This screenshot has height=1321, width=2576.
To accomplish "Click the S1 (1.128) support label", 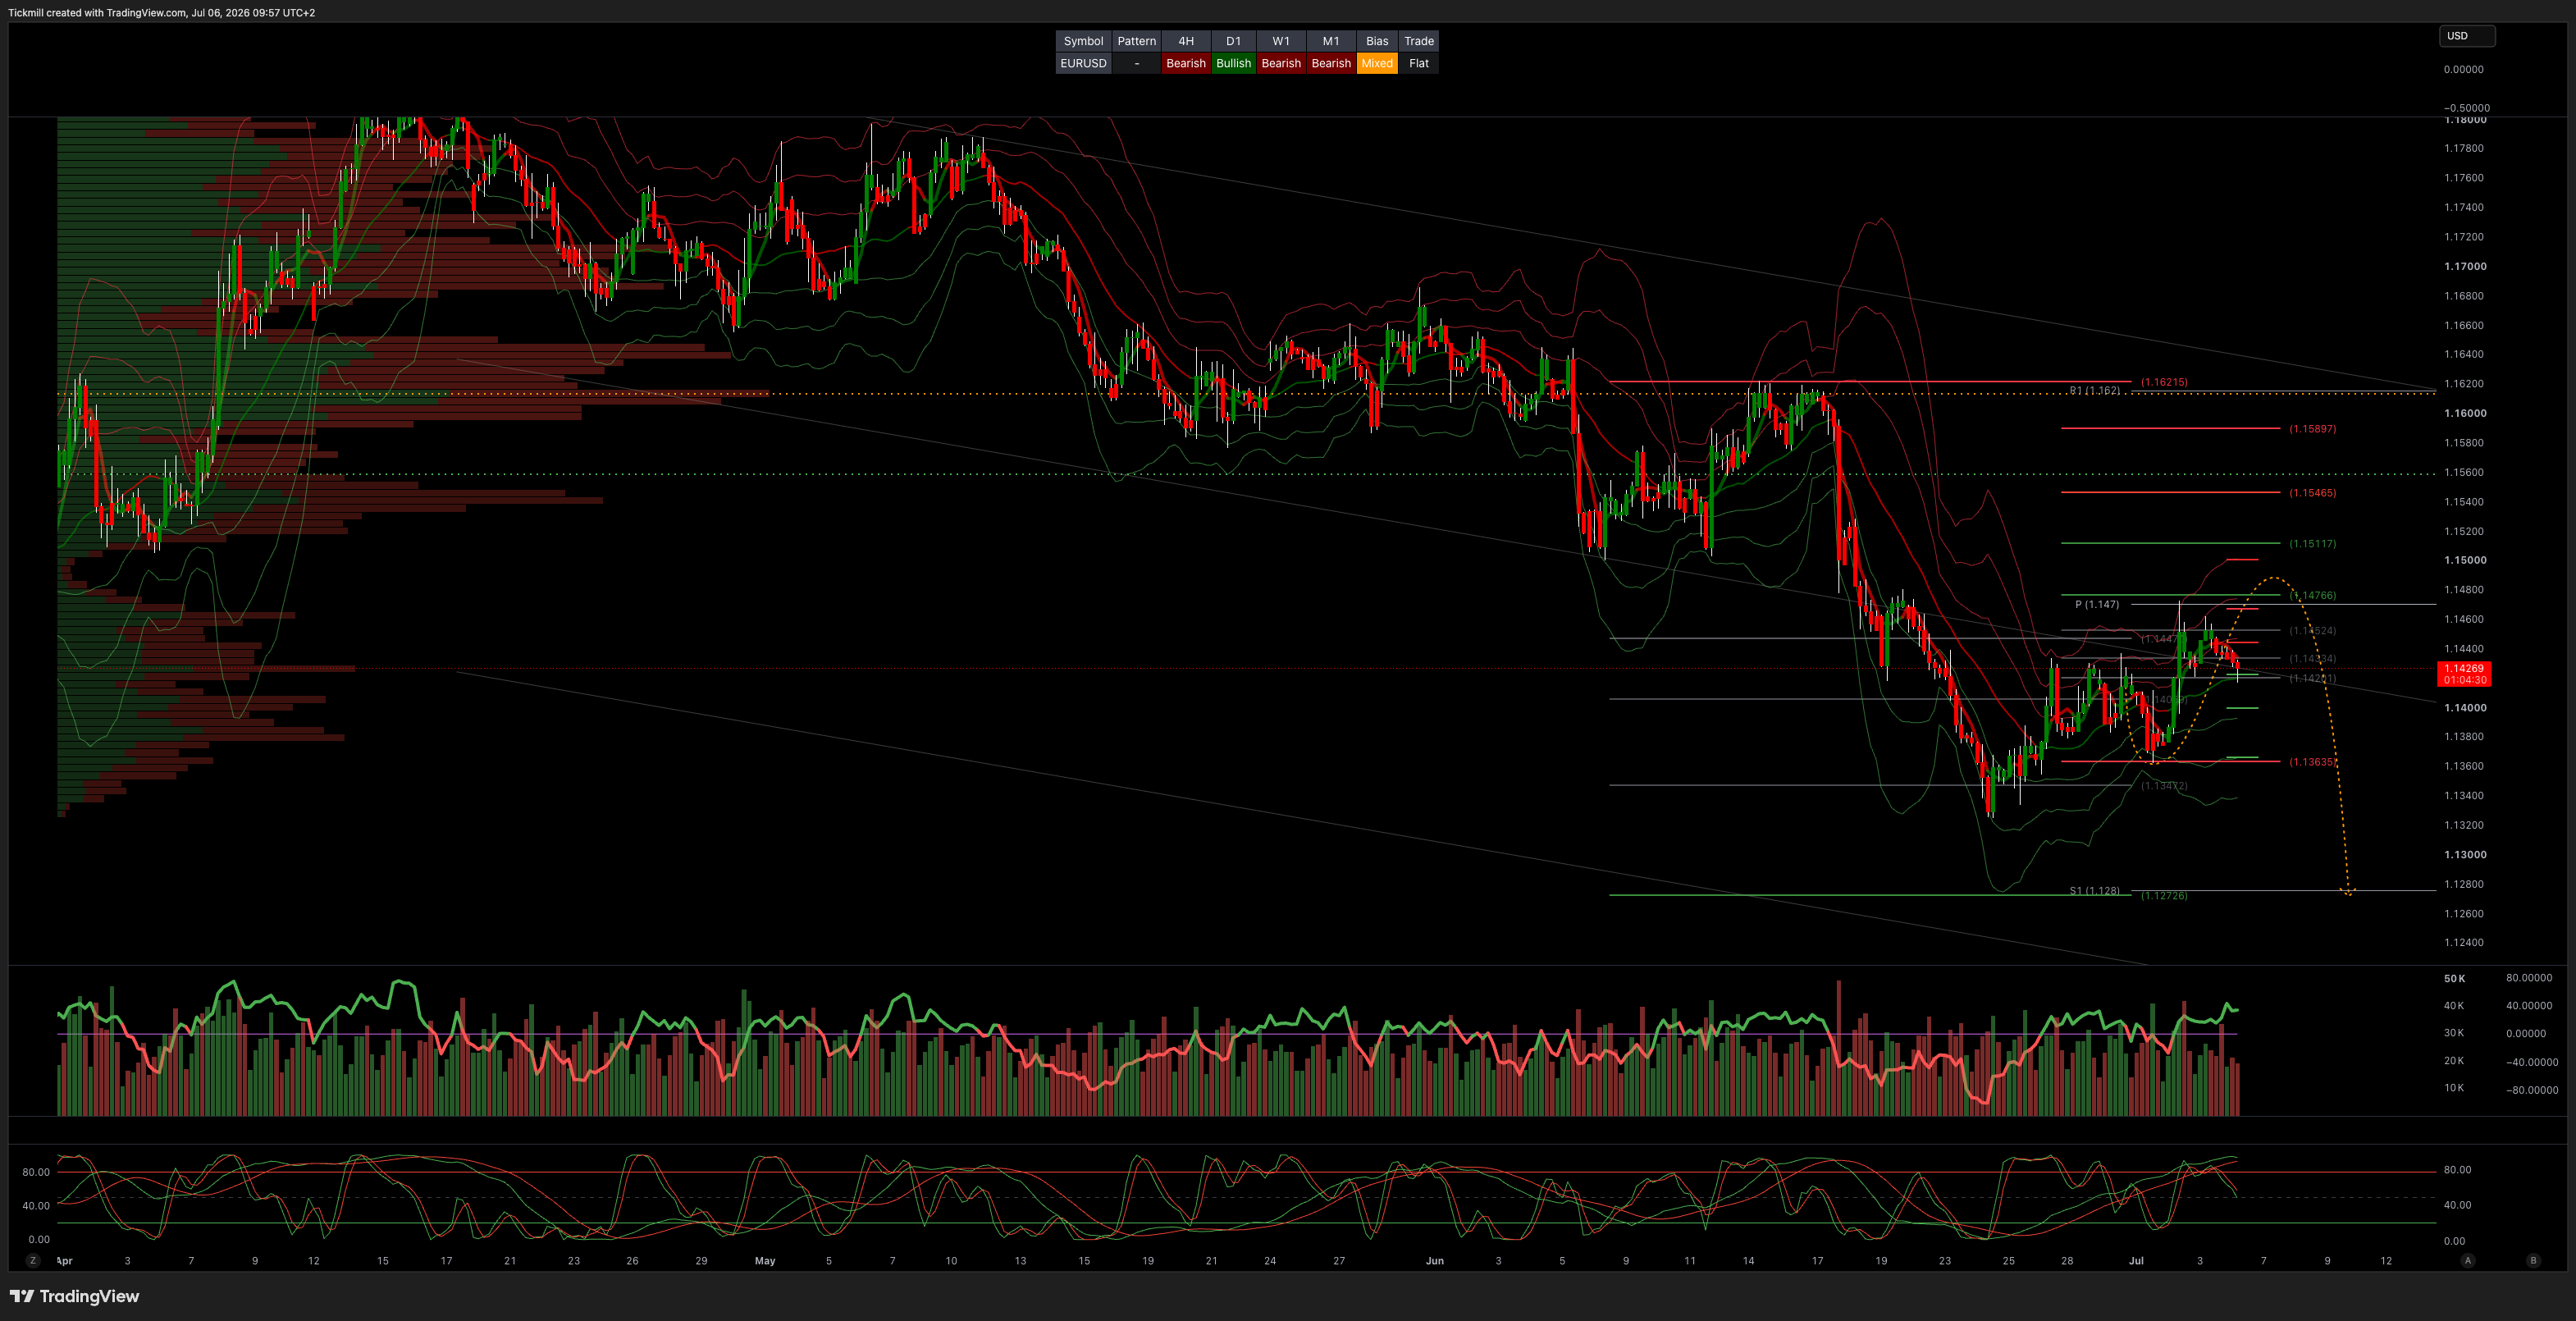I will point(2094,890).
